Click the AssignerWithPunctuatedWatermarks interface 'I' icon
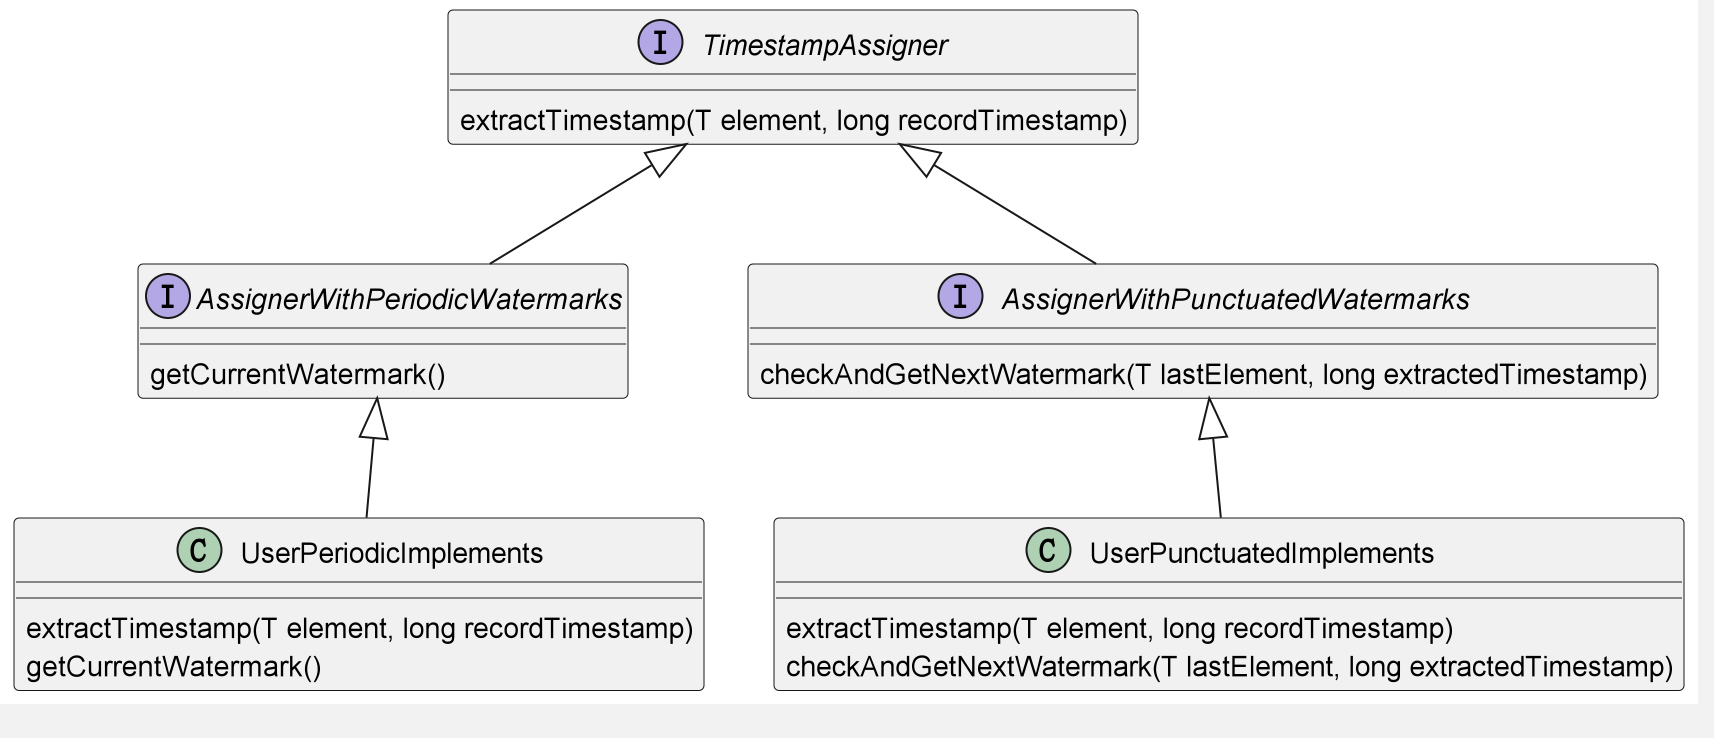This screenshot has width=1714, height=738. [x=960, y=297]
